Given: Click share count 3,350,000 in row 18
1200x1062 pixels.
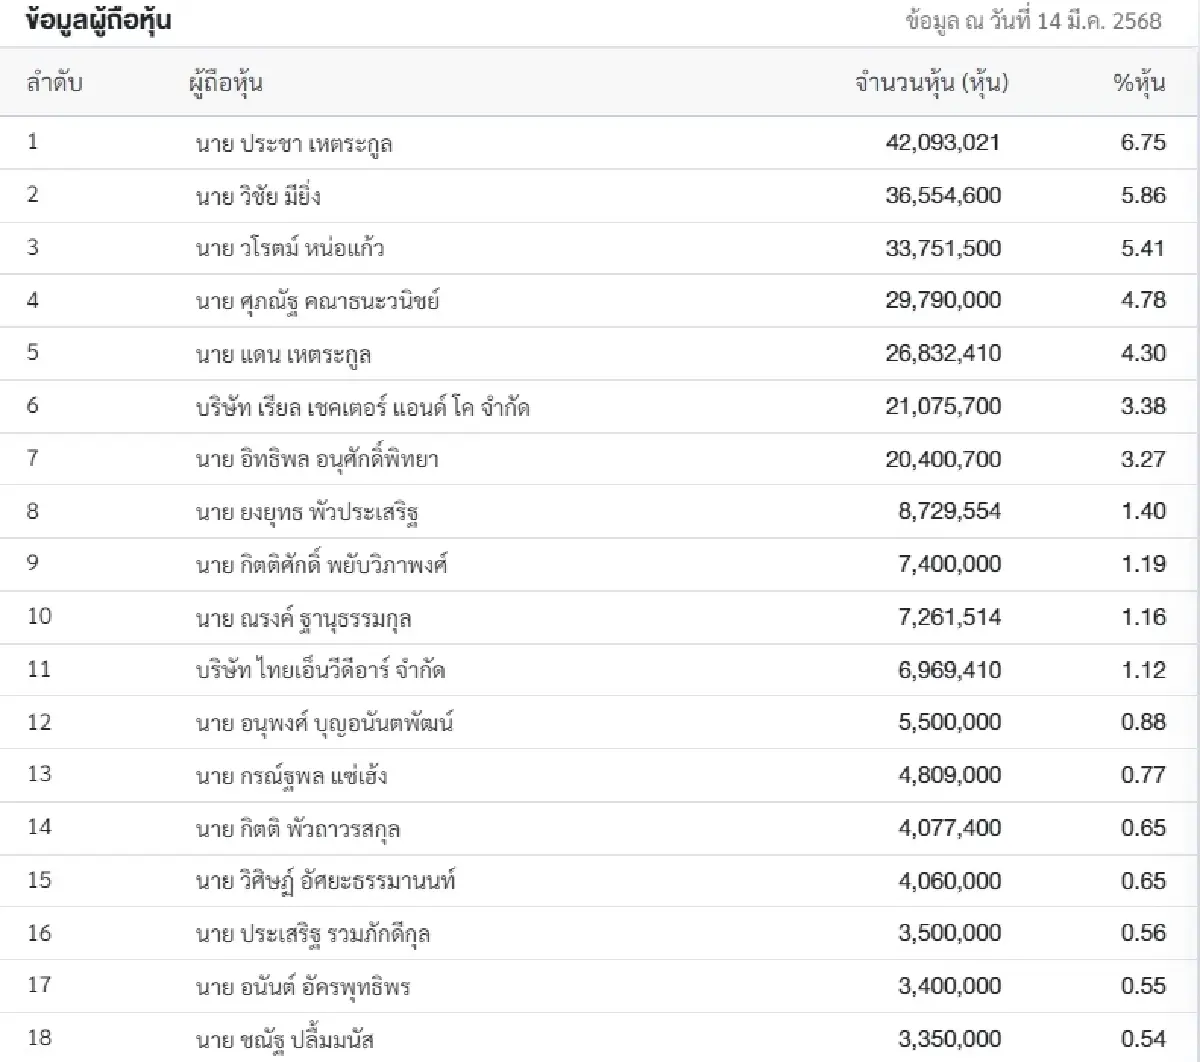Looking at the screenshot, I should click(x=949, y=1039).
